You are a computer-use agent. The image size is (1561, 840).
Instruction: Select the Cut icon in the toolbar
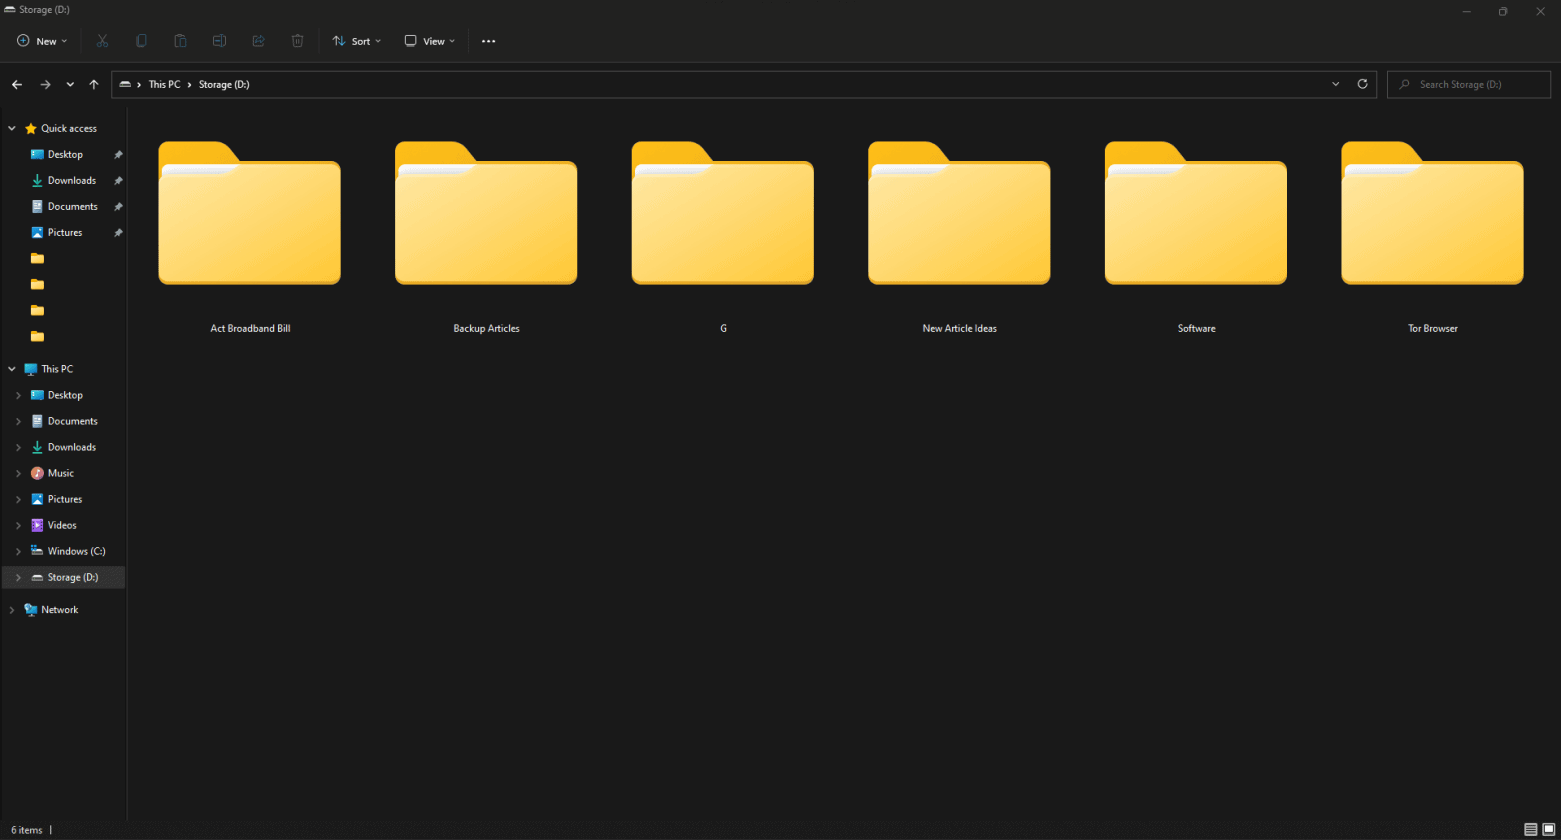(x=102, y=40)
